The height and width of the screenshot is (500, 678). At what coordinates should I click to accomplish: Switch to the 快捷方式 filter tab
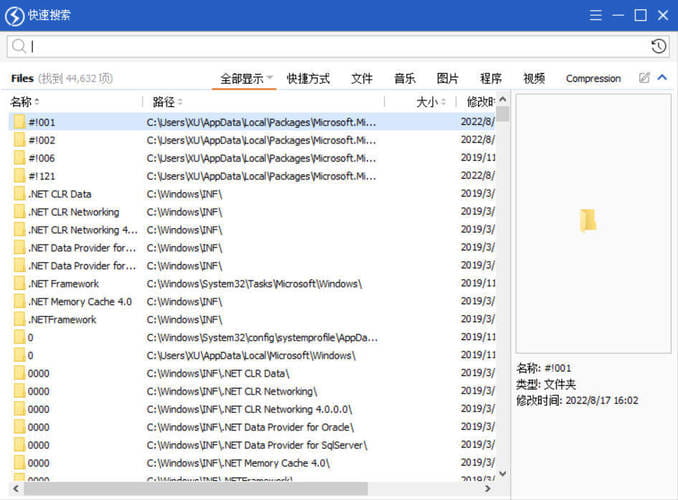click(x=308, y=78)
